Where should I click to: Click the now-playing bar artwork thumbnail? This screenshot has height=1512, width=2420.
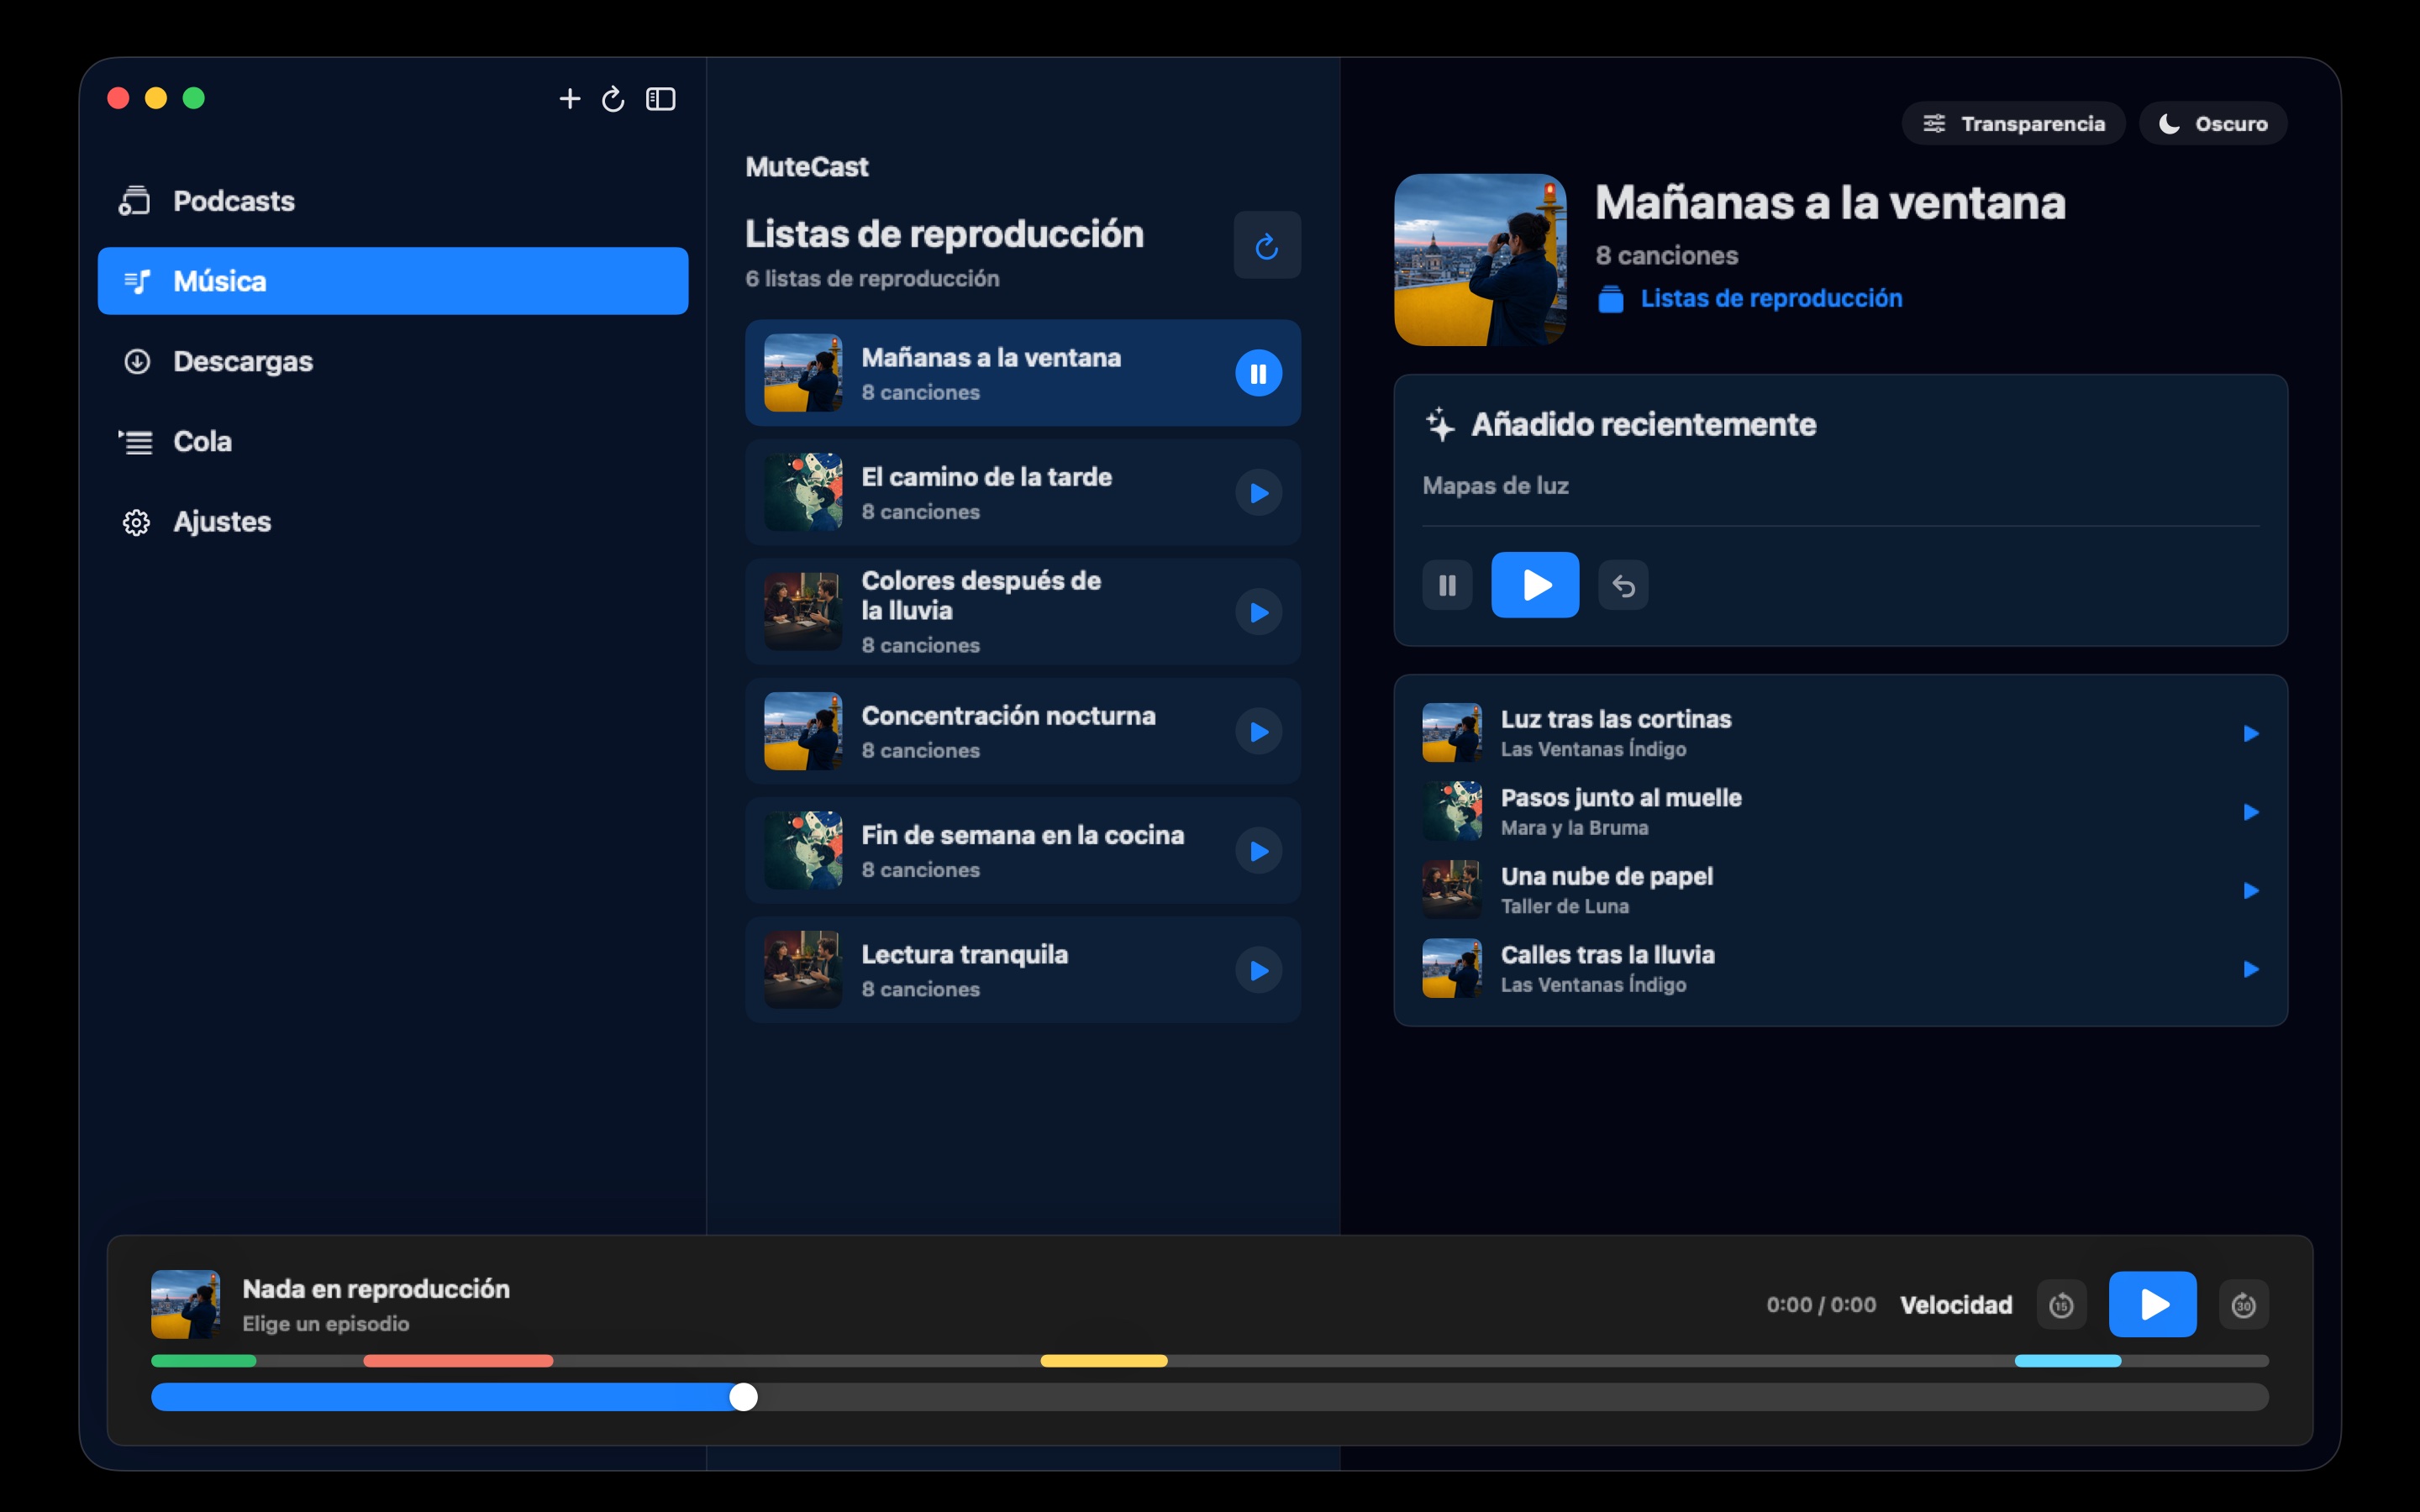(x=185, y=1304)
